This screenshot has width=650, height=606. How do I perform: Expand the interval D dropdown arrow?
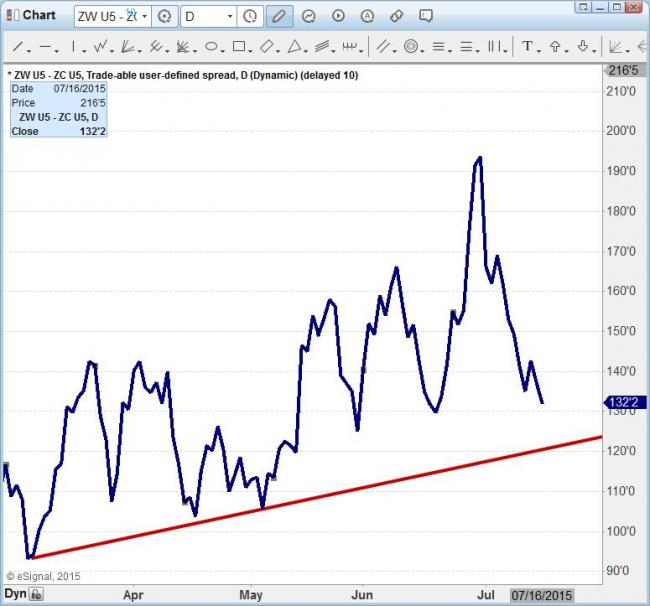230,17
